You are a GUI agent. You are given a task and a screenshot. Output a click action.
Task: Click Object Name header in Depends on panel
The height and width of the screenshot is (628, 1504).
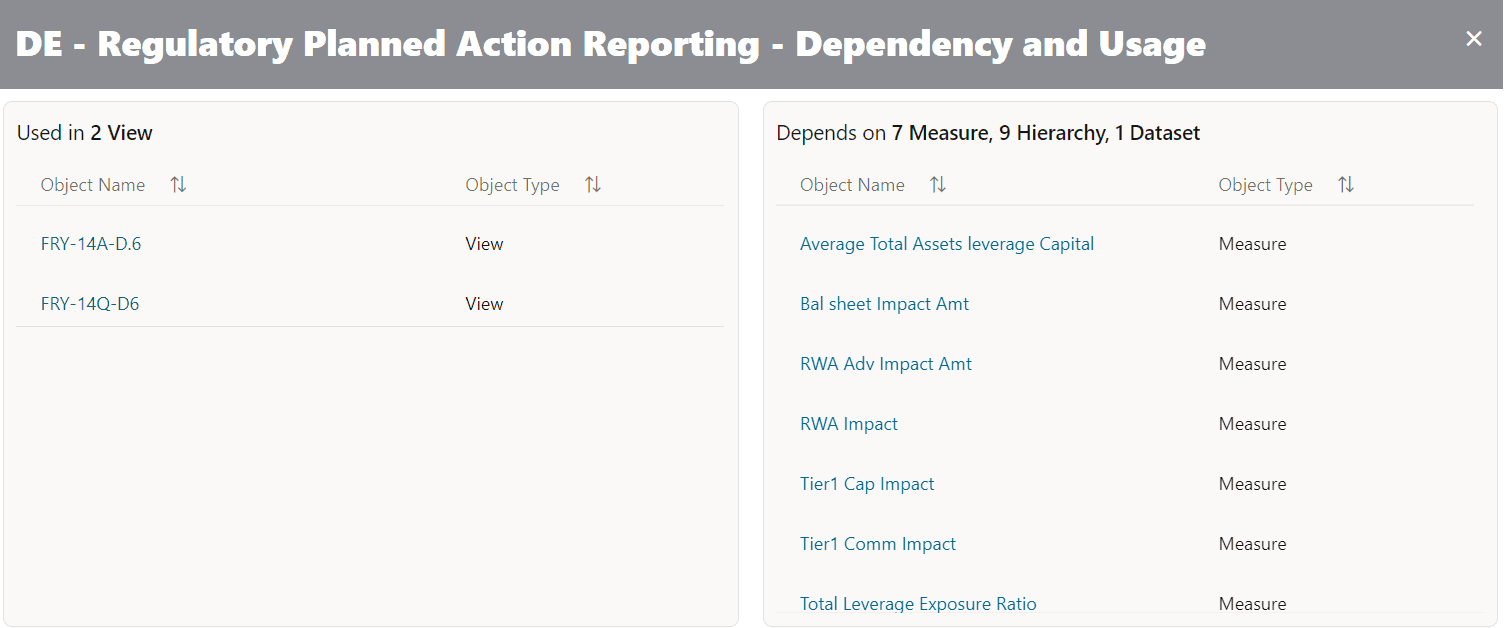(x=852, y=185)
